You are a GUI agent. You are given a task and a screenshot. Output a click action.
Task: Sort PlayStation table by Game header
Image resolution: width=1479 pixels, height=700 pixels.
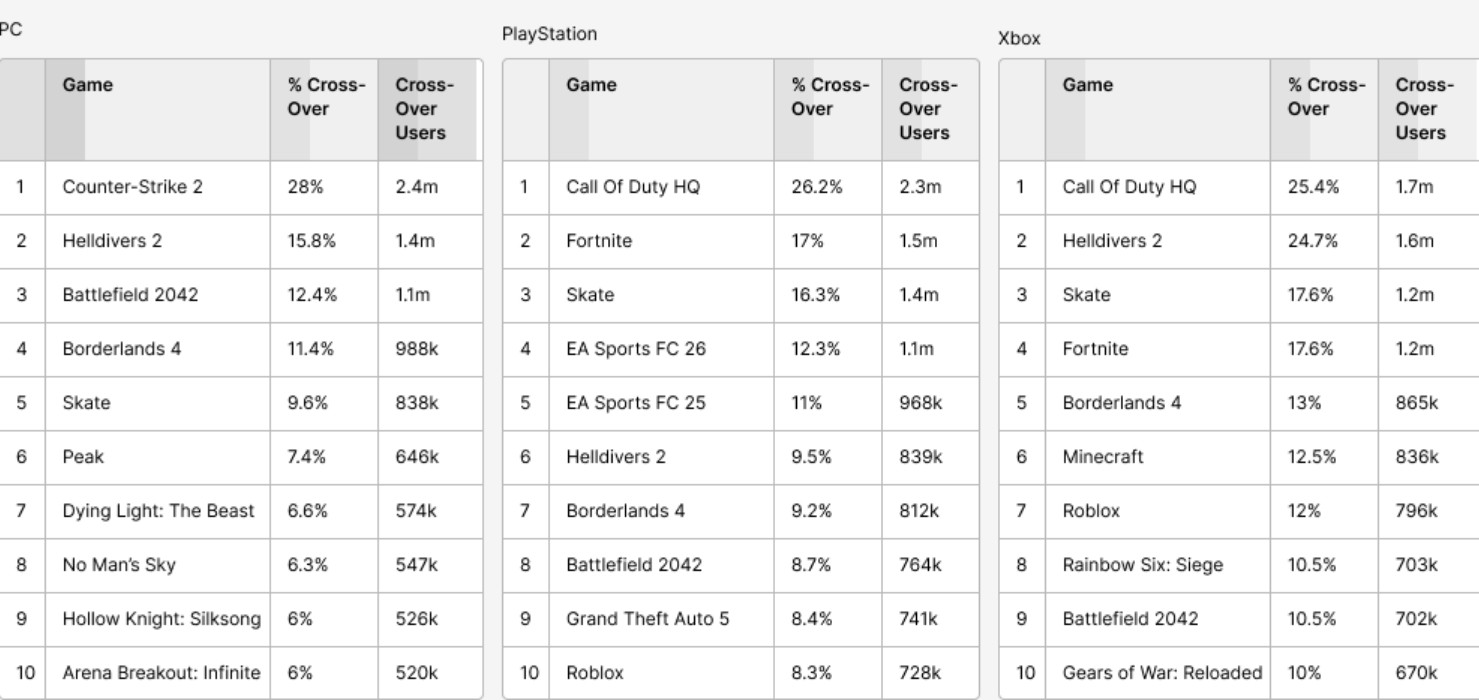click(661, 109)
